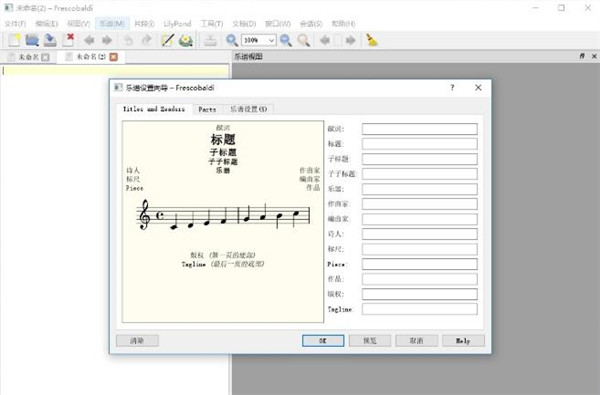600x395 pixels.
Task: Go to previous document with back arrow
Action: pyautogui.click(x=89, y=40)
